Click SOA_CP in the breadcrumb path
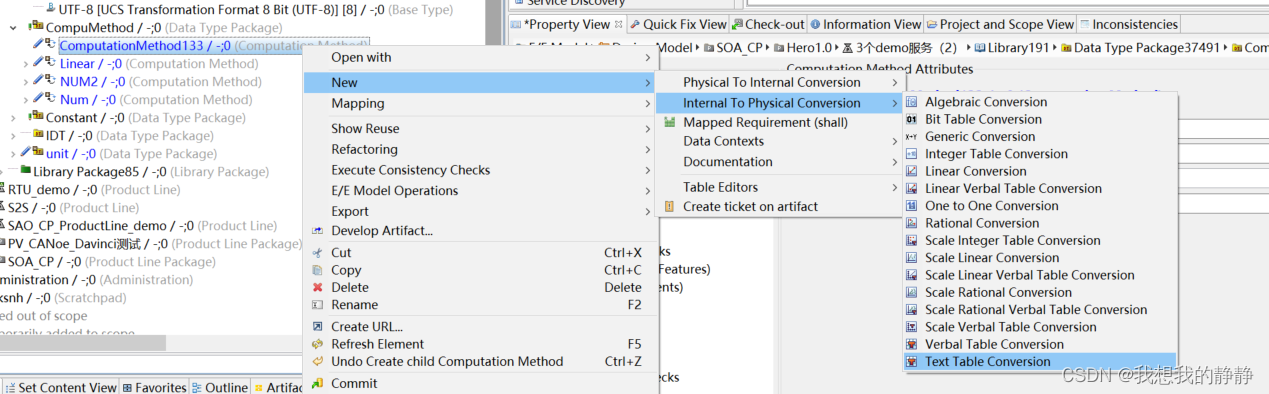 coord(739,48)
